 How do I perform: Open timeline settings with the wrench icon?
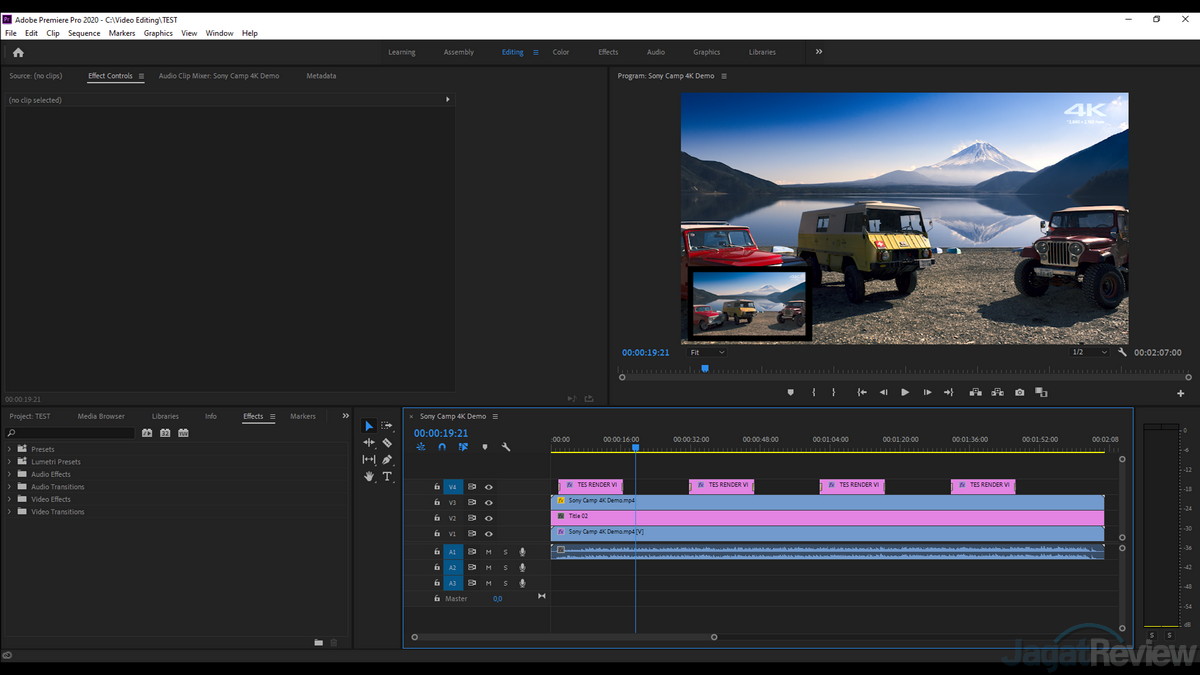click(x=506, y=447)
